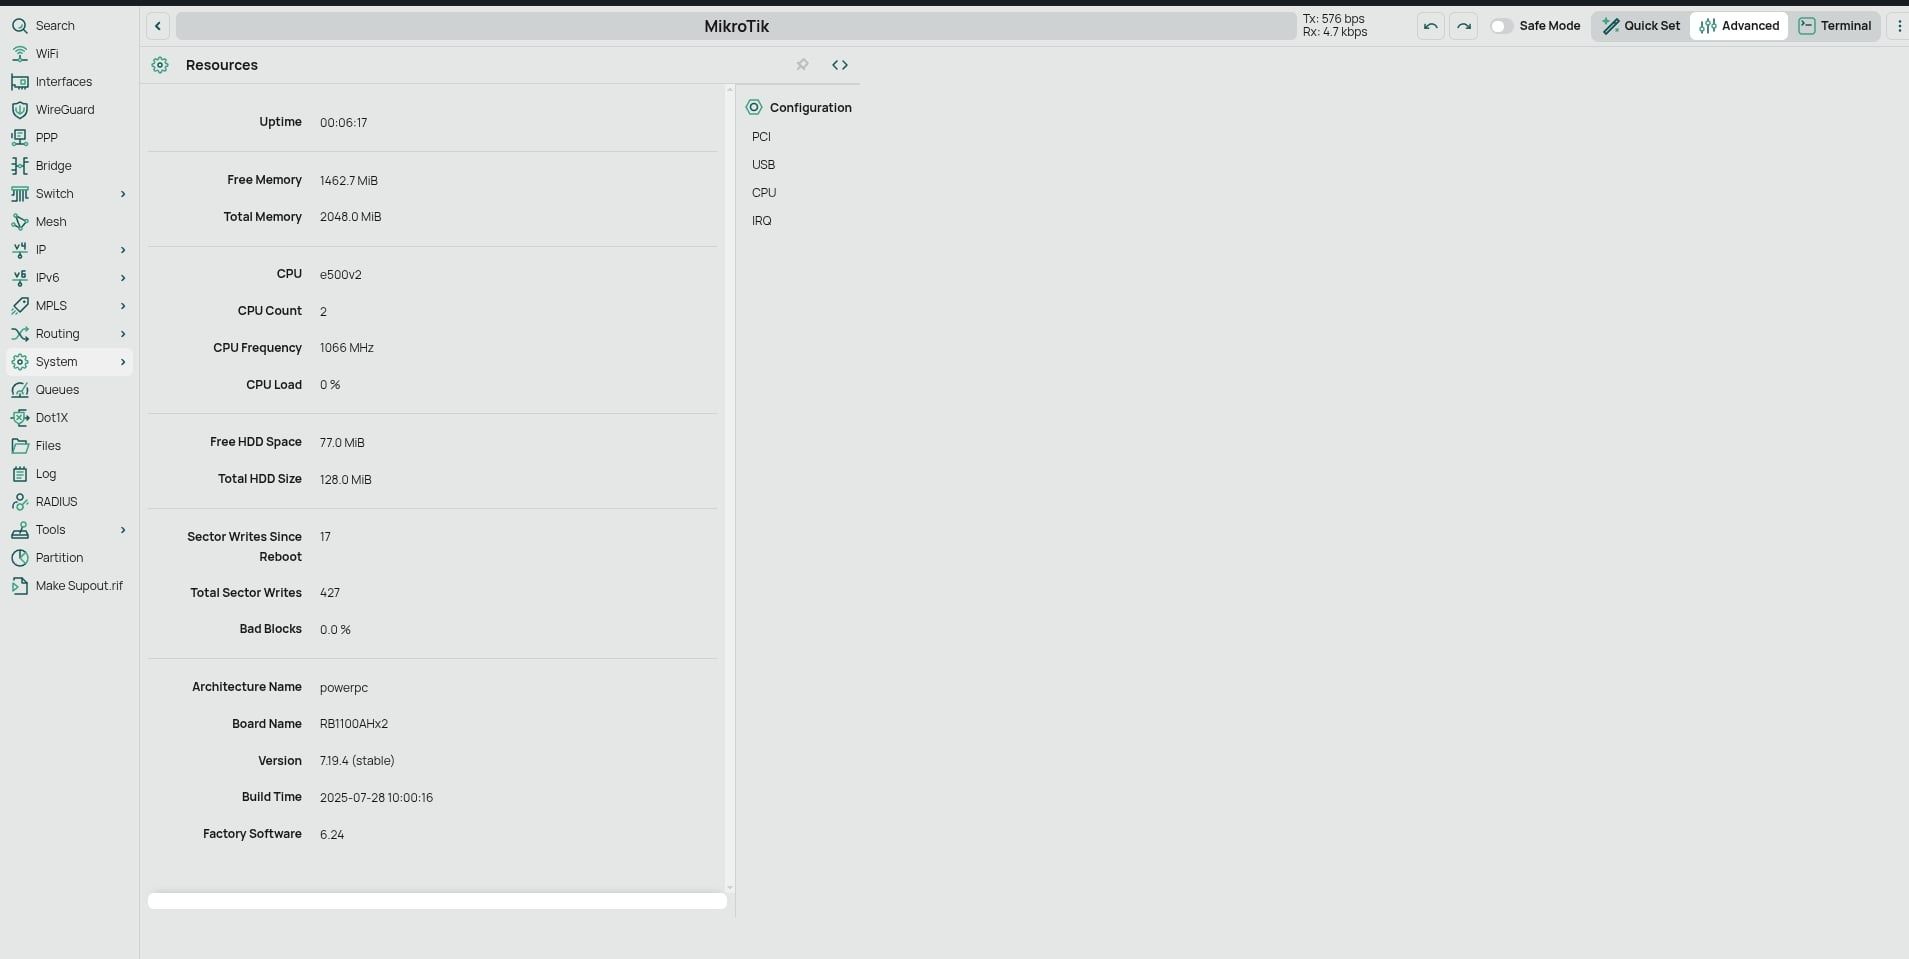Switch to Advanced mode
1909x959 pixels.
click(1739, 26)
